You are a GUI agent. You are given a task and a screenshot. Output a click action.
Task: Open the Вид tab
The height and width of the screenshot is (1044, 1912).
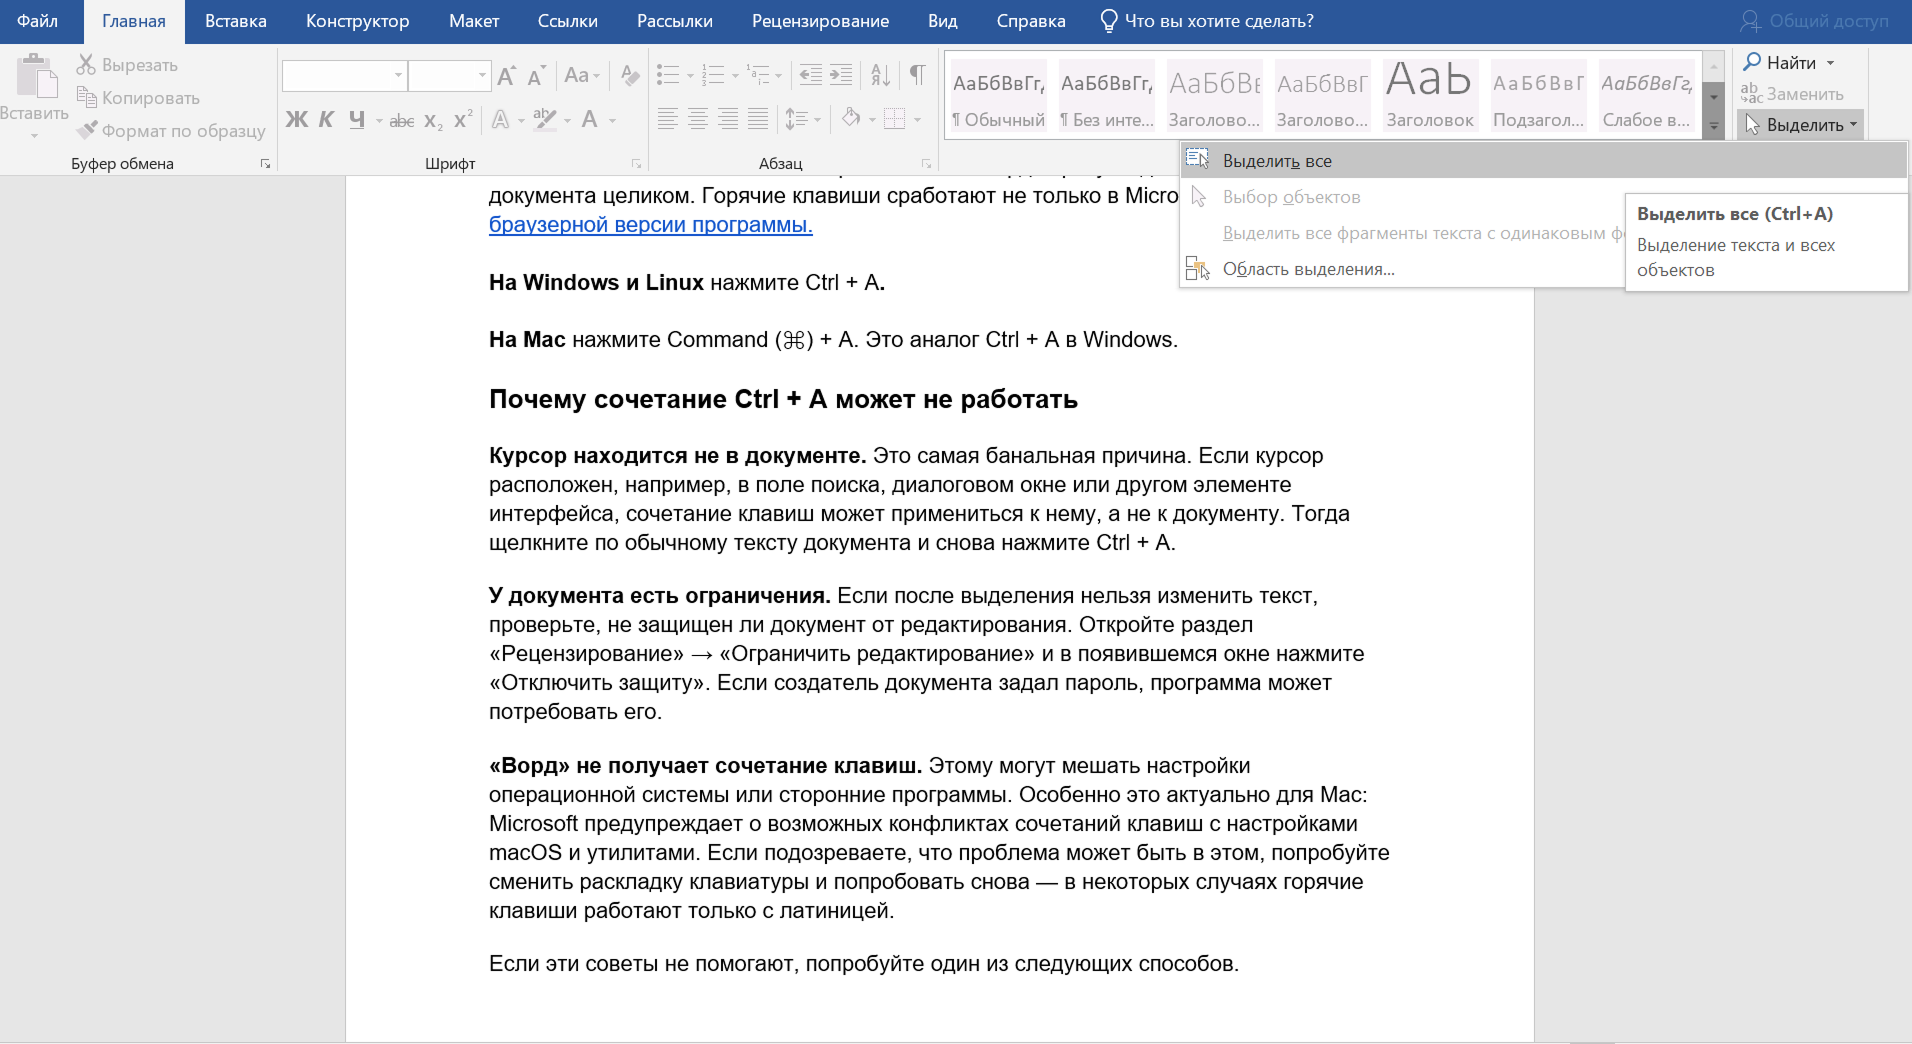click(942, 21)
